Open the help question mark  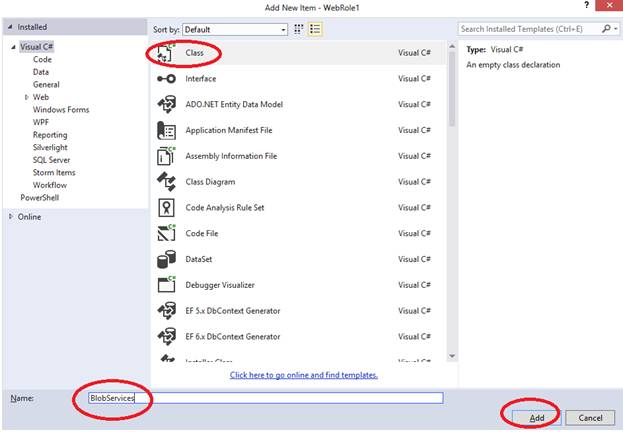(586, 5)
